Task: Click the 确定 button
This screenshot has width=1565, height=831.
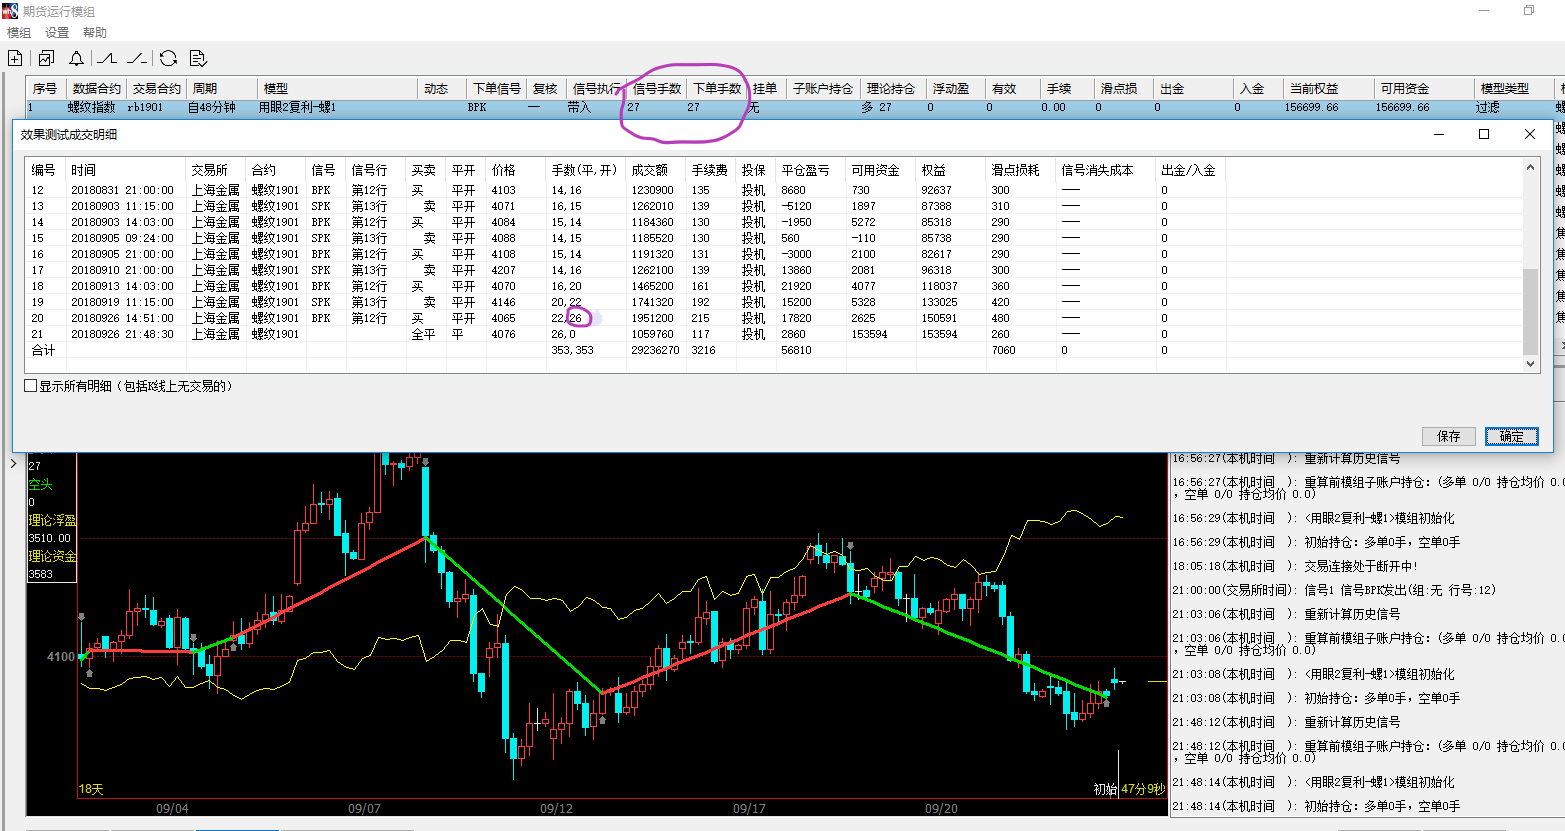Action: (x=1511, y=436)
